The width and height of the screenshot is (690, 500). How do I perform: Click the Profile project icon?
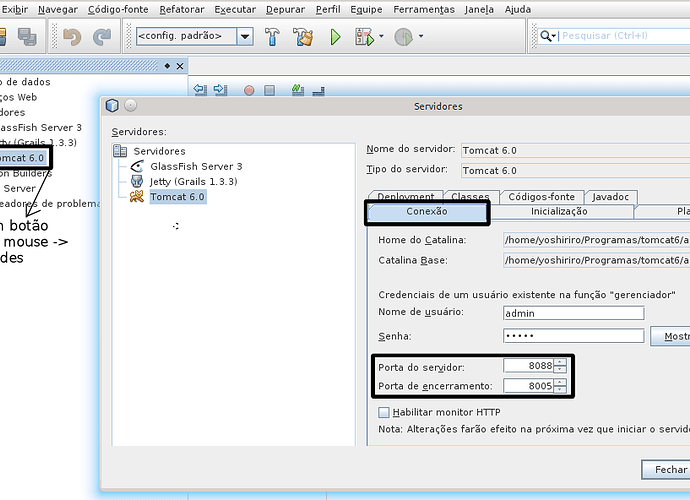tap(403, 37)
